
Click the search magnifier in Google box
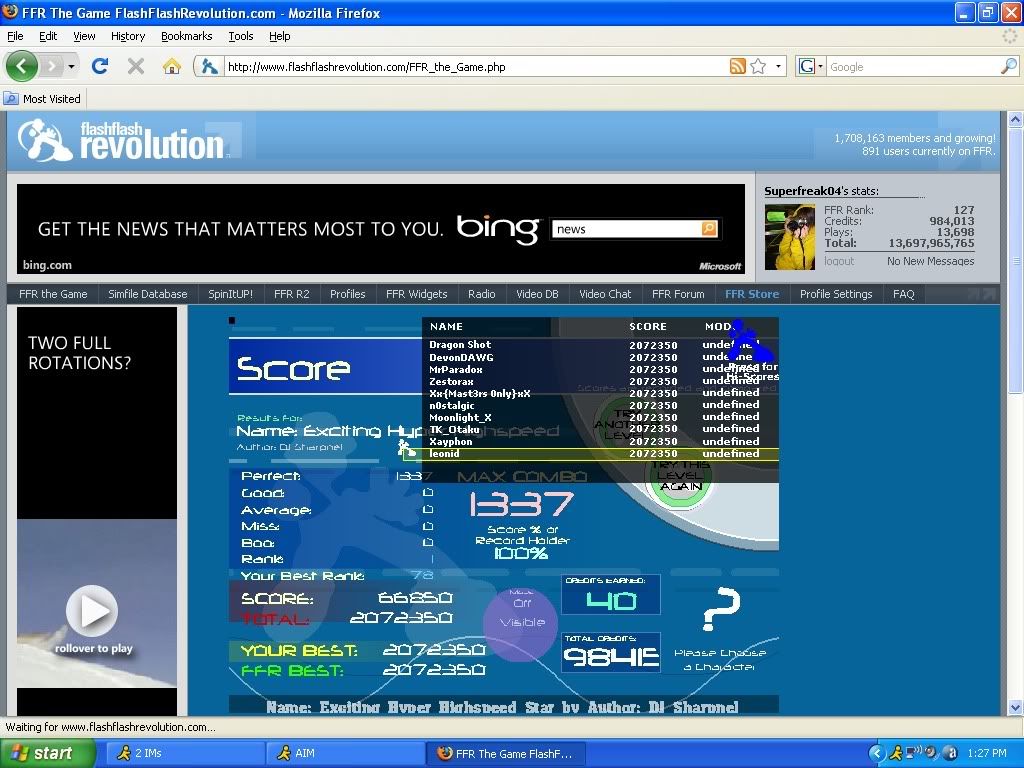pos(1008,67)
